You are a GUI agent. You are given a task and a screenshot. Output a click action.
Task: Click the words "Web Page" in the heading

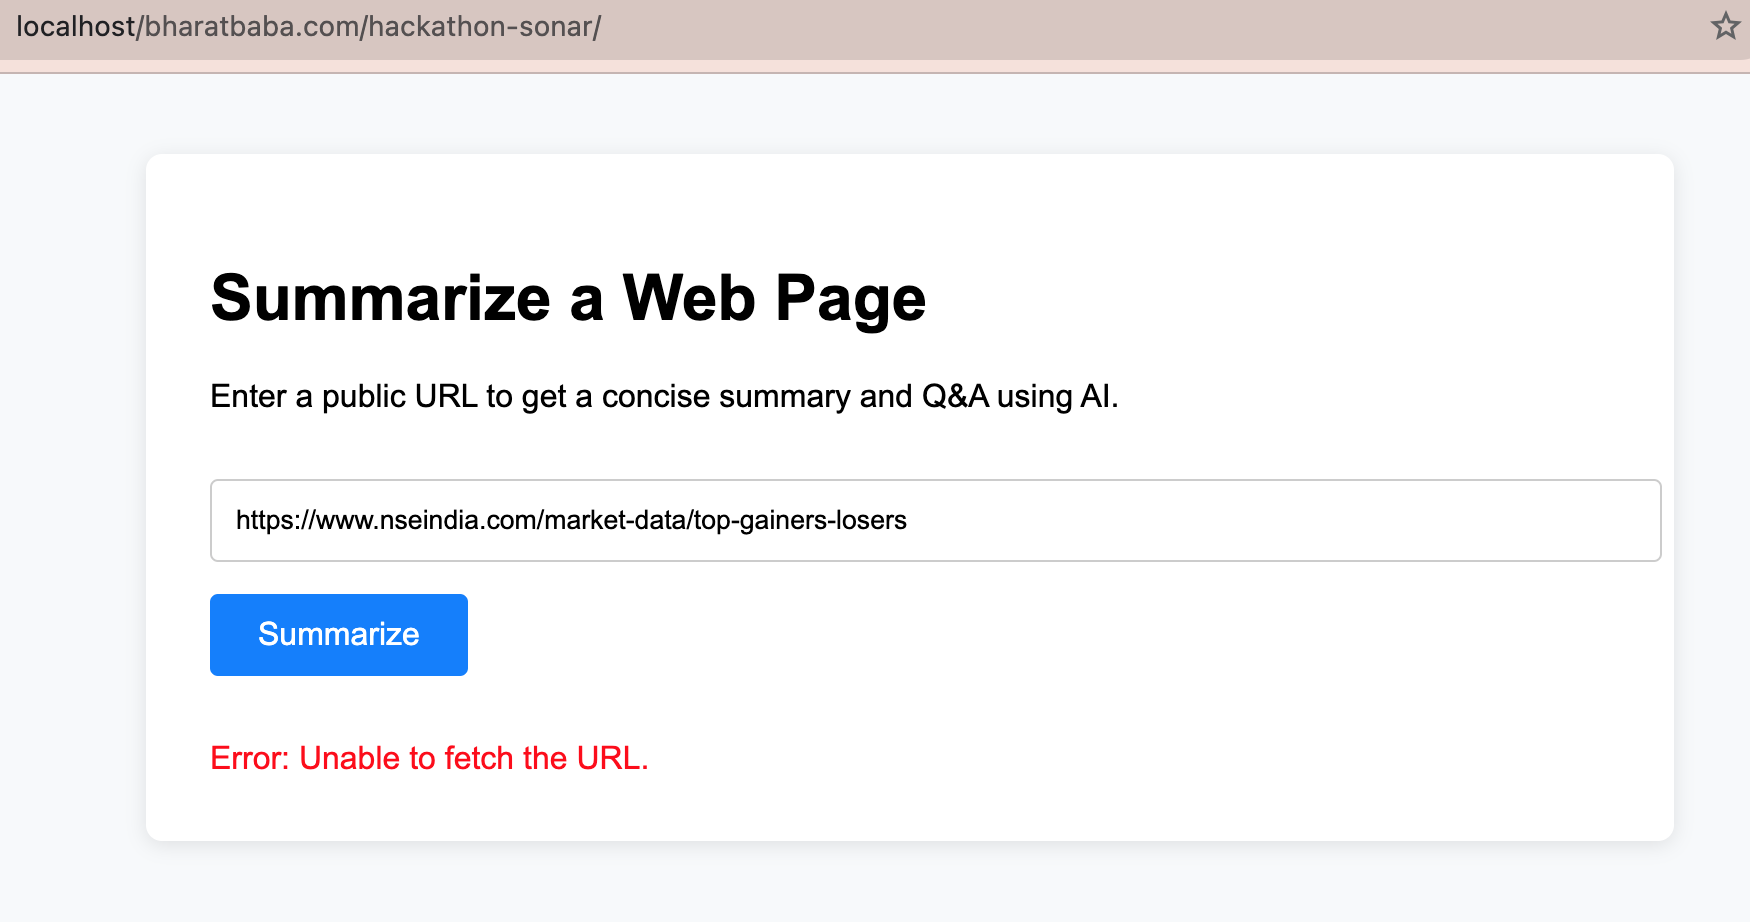pos(774,298)
